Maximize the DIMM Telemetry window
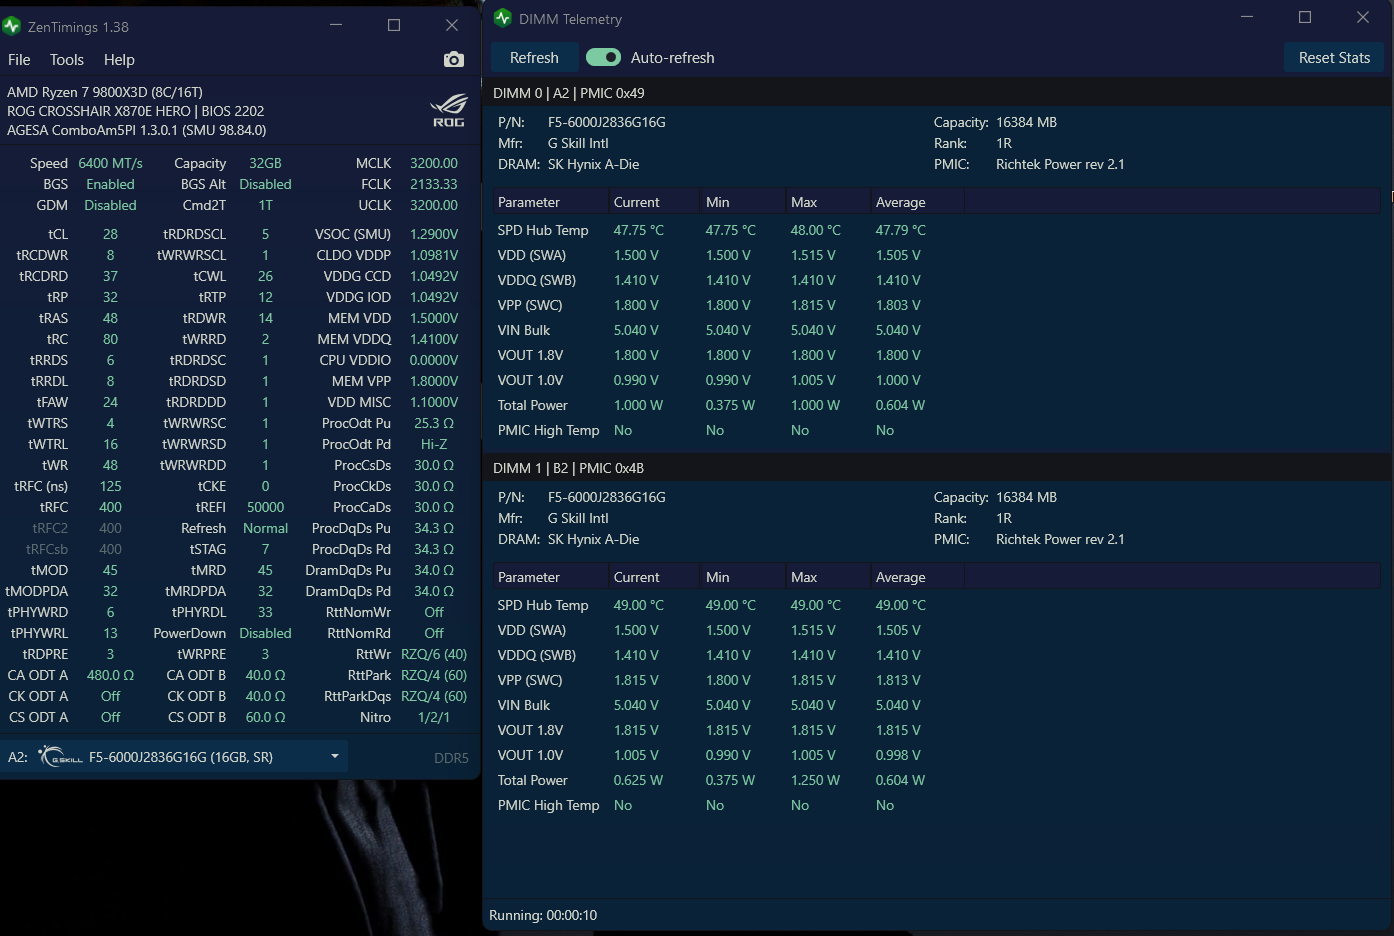This screenshot has width=1394, height=936. tap(1305, 18)
